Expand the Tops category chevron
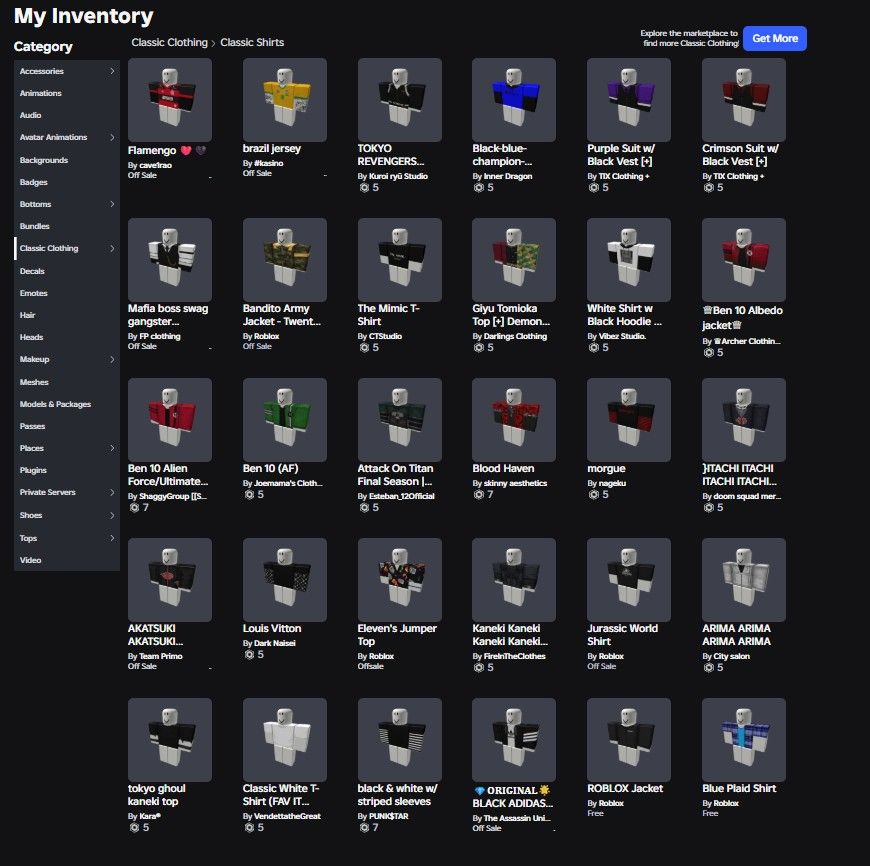The width and height of the screenshot is (870, 866). pos(112,538)
